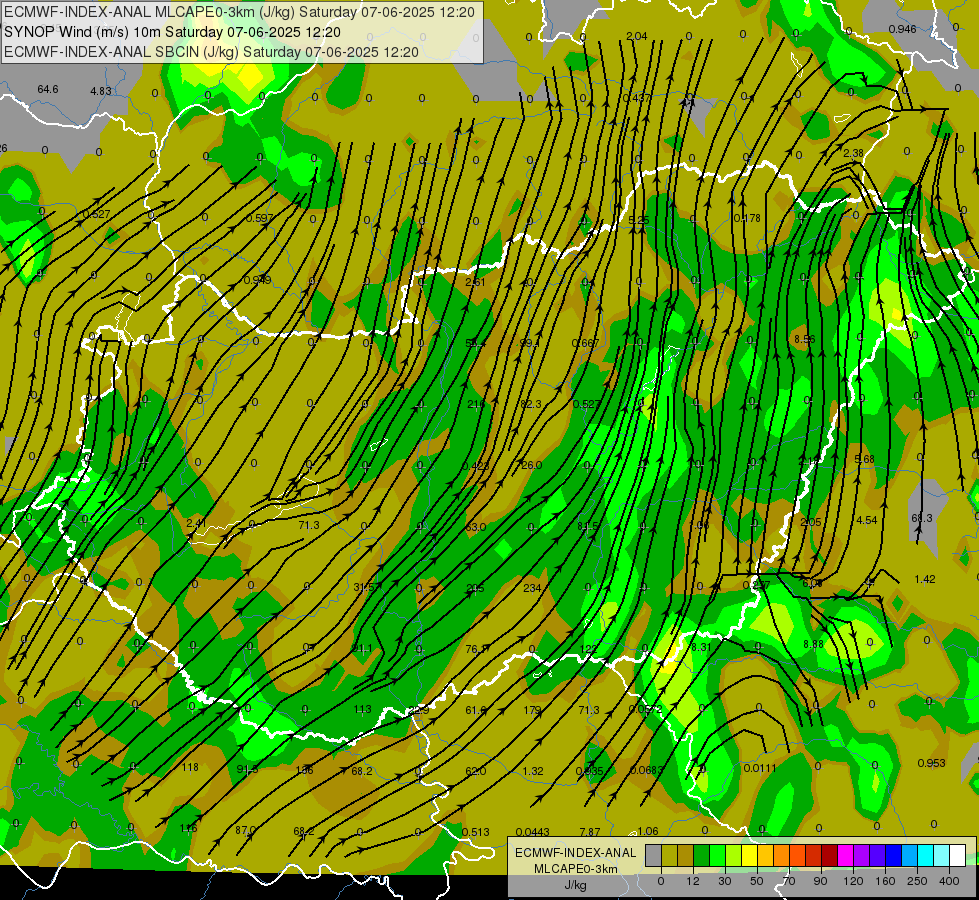Click the map value 64.6
979x900 pixels.
click(x=47, y=89)
